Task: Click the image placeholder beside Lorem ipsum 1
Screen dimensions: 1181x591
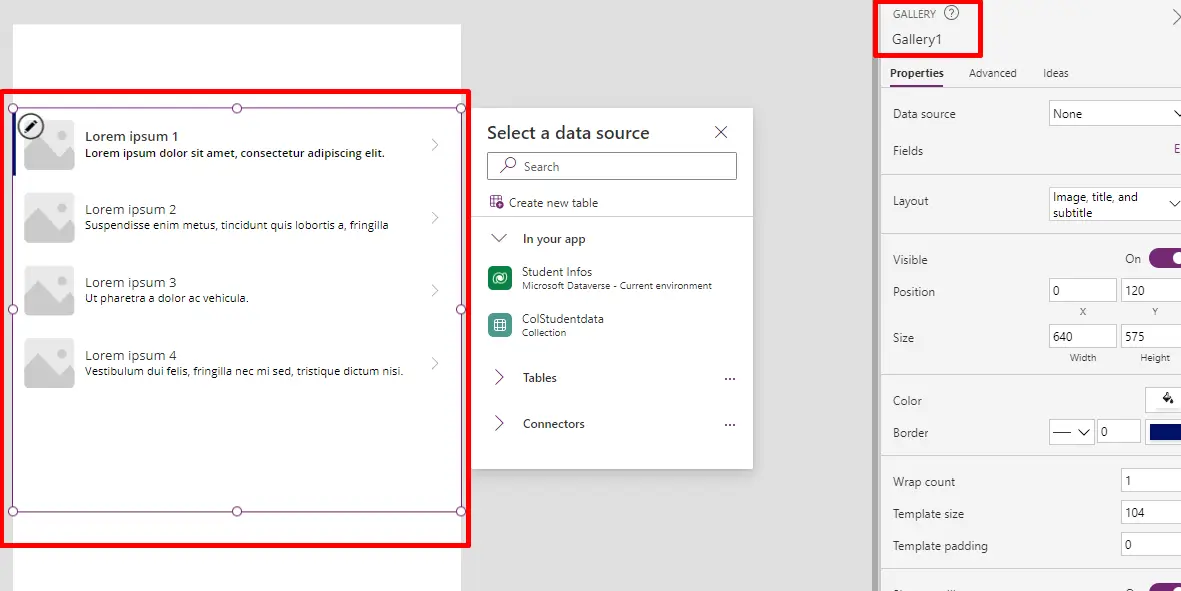Action: [49, 145]
